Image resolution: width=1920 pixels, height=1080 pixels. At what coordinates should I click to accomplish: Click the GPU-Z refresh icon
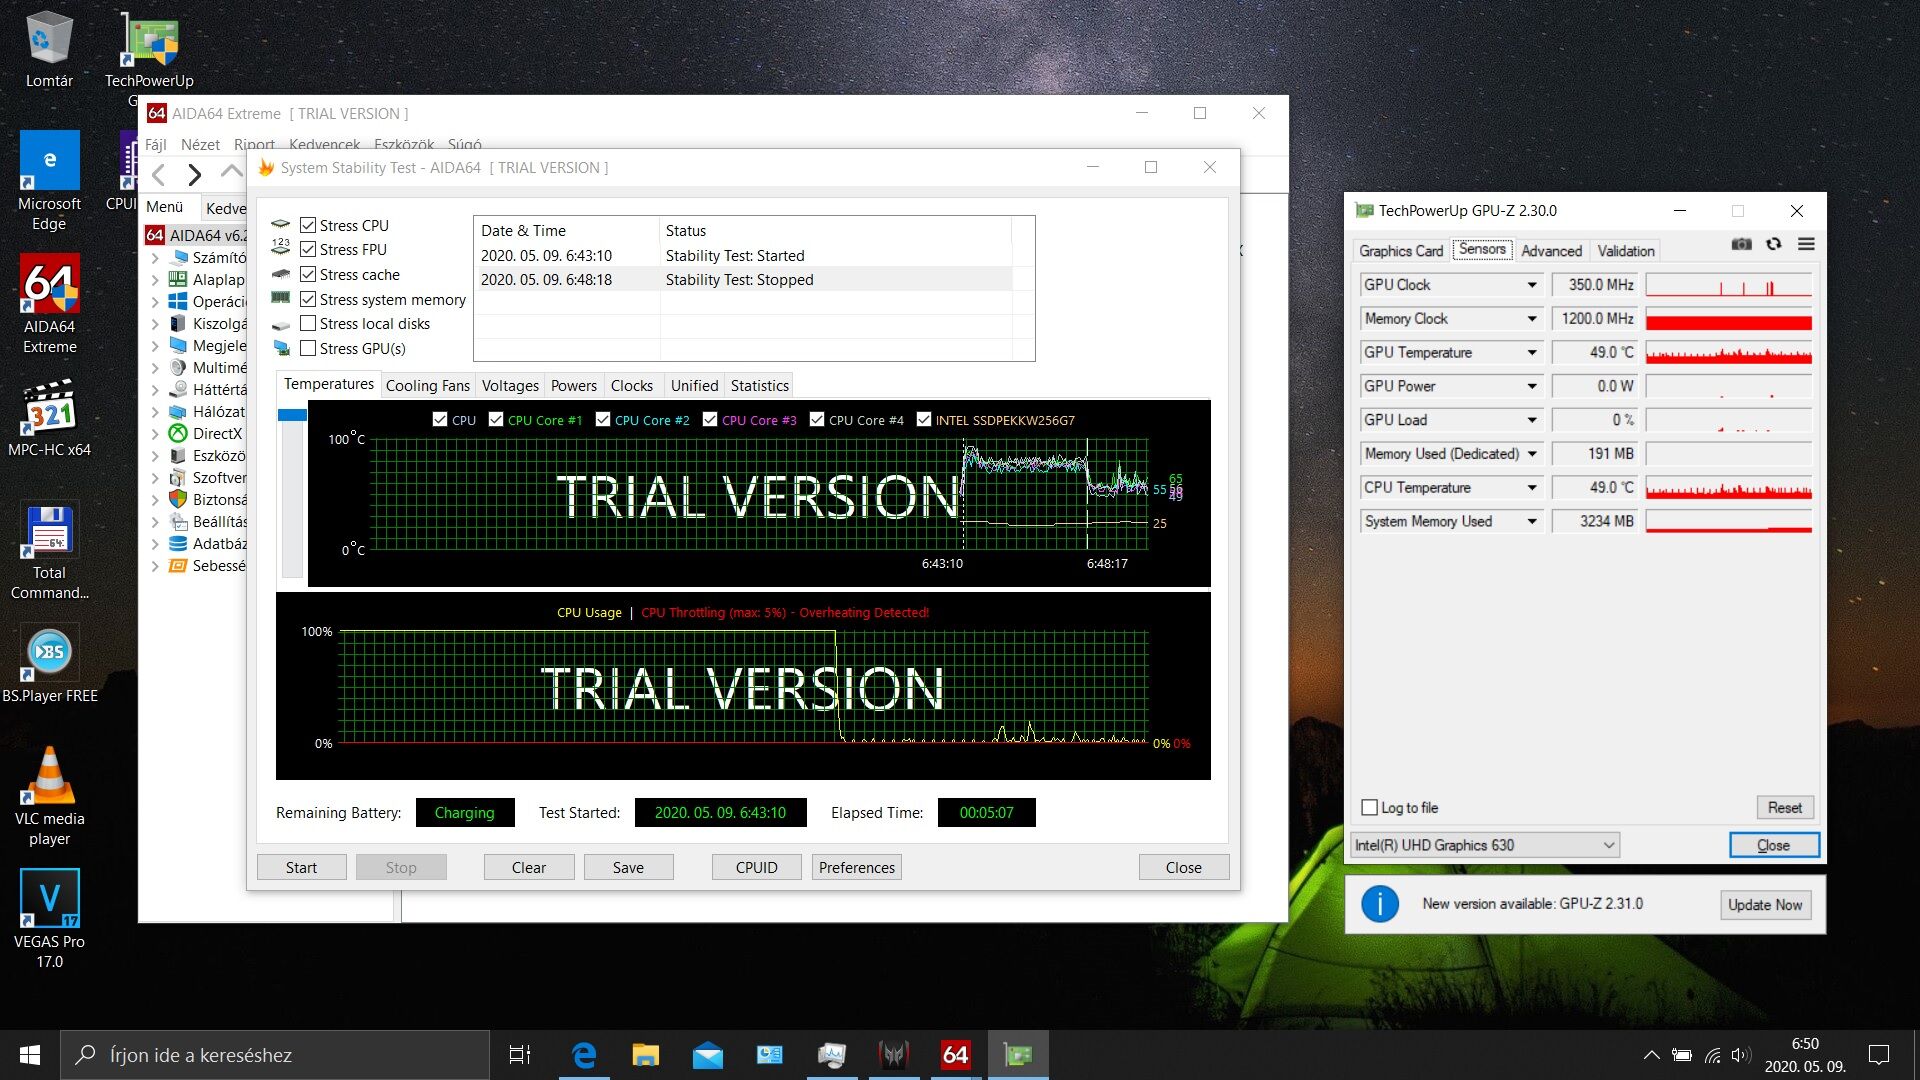1773,244
